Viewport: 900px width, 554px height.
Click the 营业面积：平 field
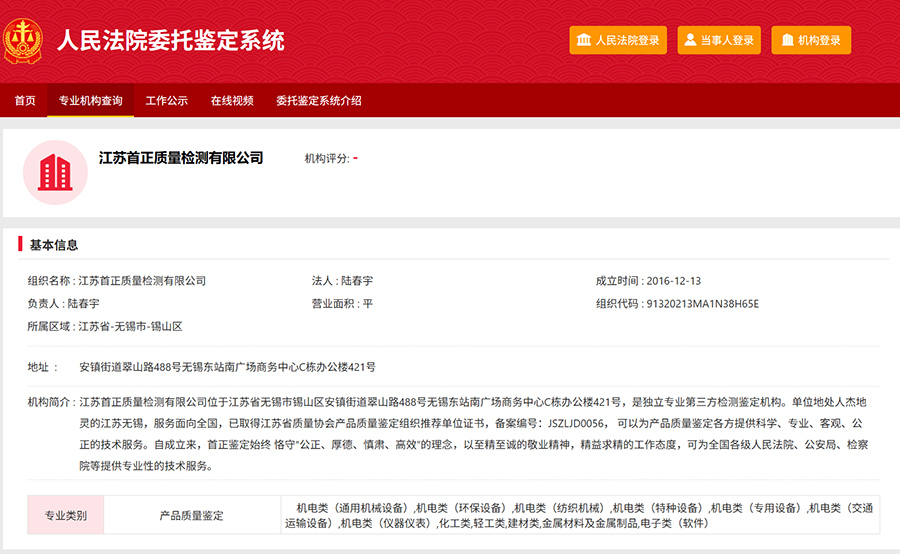tap(342, 304)
